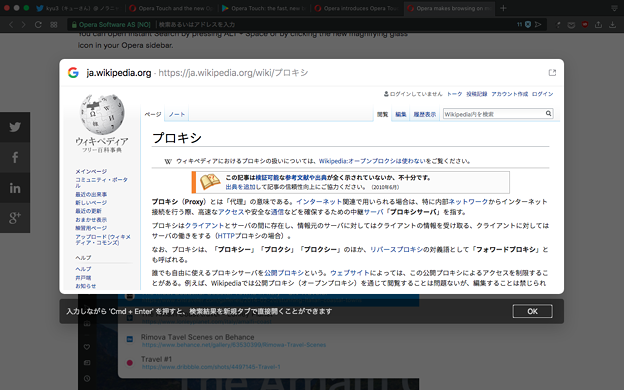The height and width of the screenshot is (390, 624).
Task: Share the article via the Google+ icon
Action: coord(15,218)
